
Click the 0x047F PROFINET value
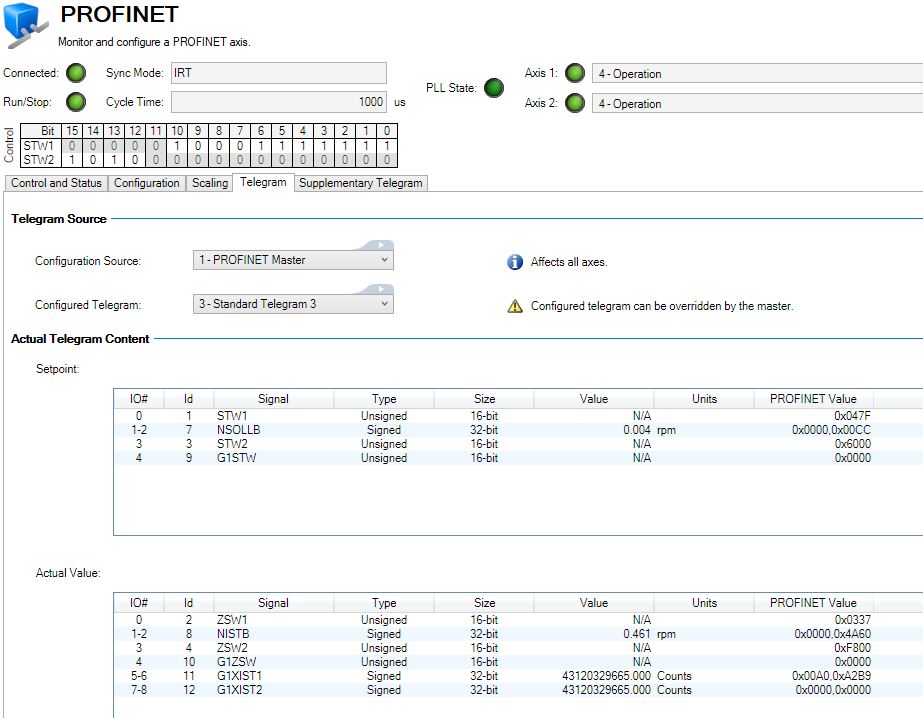click(852, 415)
